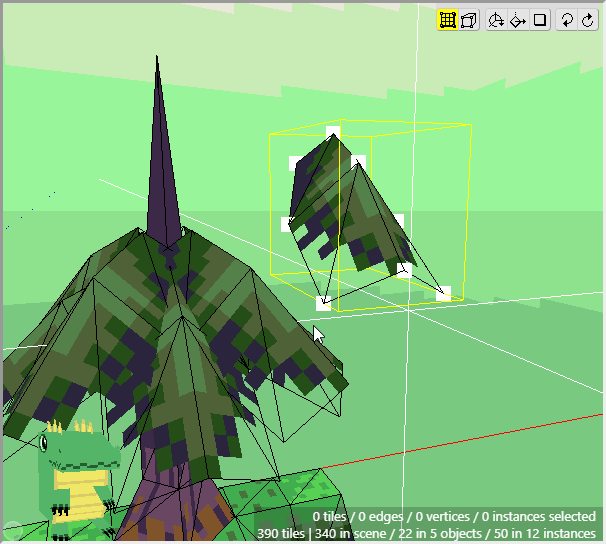Click the leftmost middle vertex handle on leaf
Viewport: 606px width, 544px height.
pyautogui.click(x=289, y=225)
